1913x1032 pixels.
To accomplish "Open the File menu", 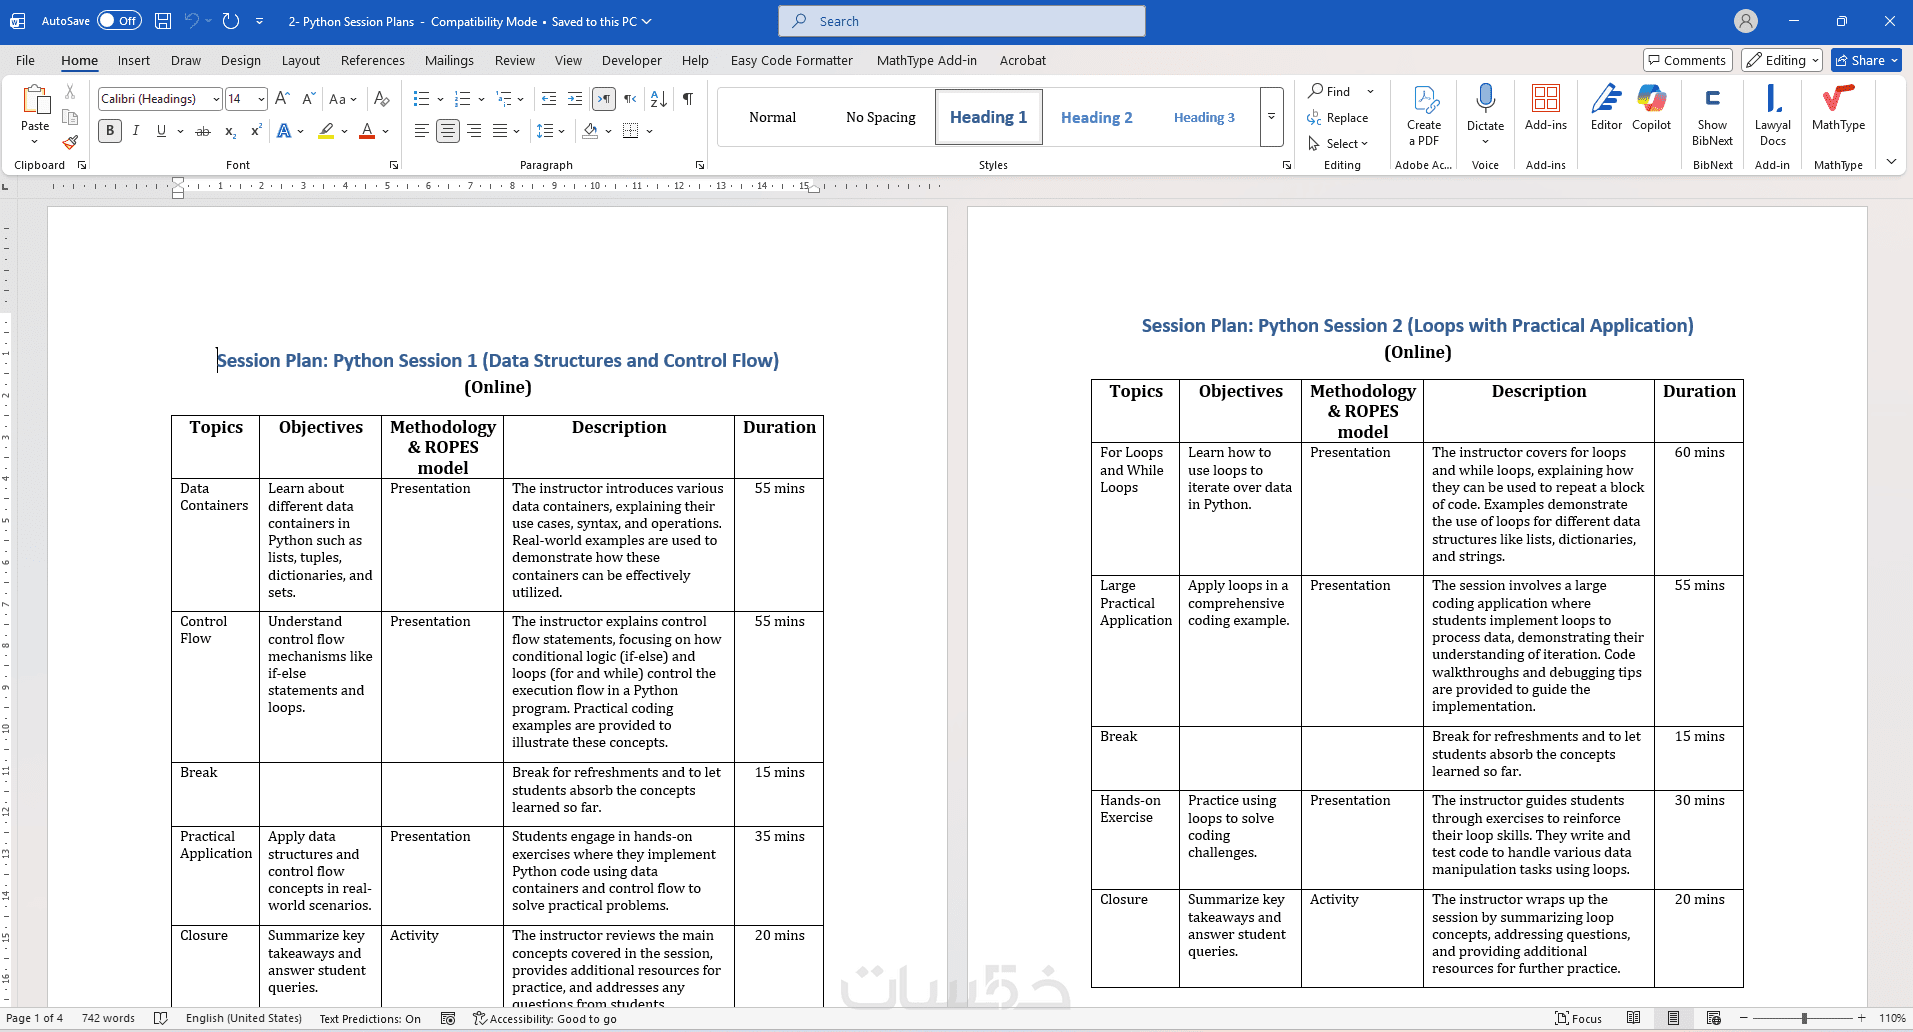I will 25,60.
